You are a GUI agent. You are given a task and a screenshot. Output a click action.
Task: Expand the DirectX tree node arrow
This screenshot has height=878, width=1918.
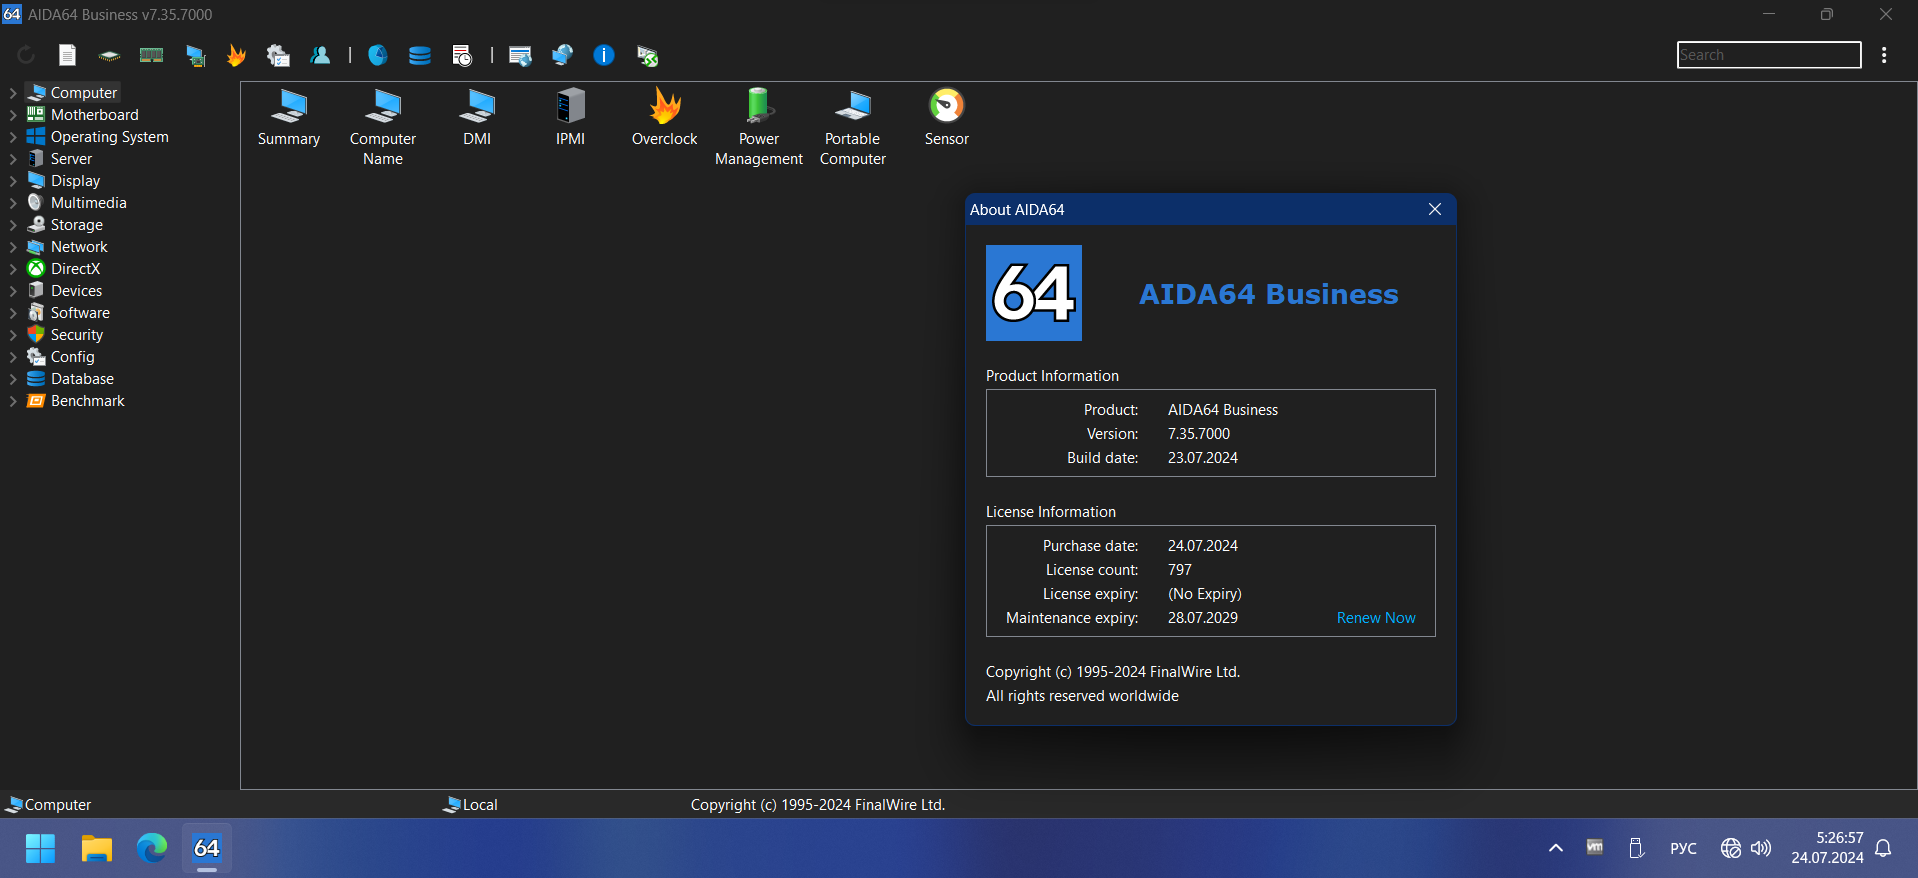[x=13, y=269]
